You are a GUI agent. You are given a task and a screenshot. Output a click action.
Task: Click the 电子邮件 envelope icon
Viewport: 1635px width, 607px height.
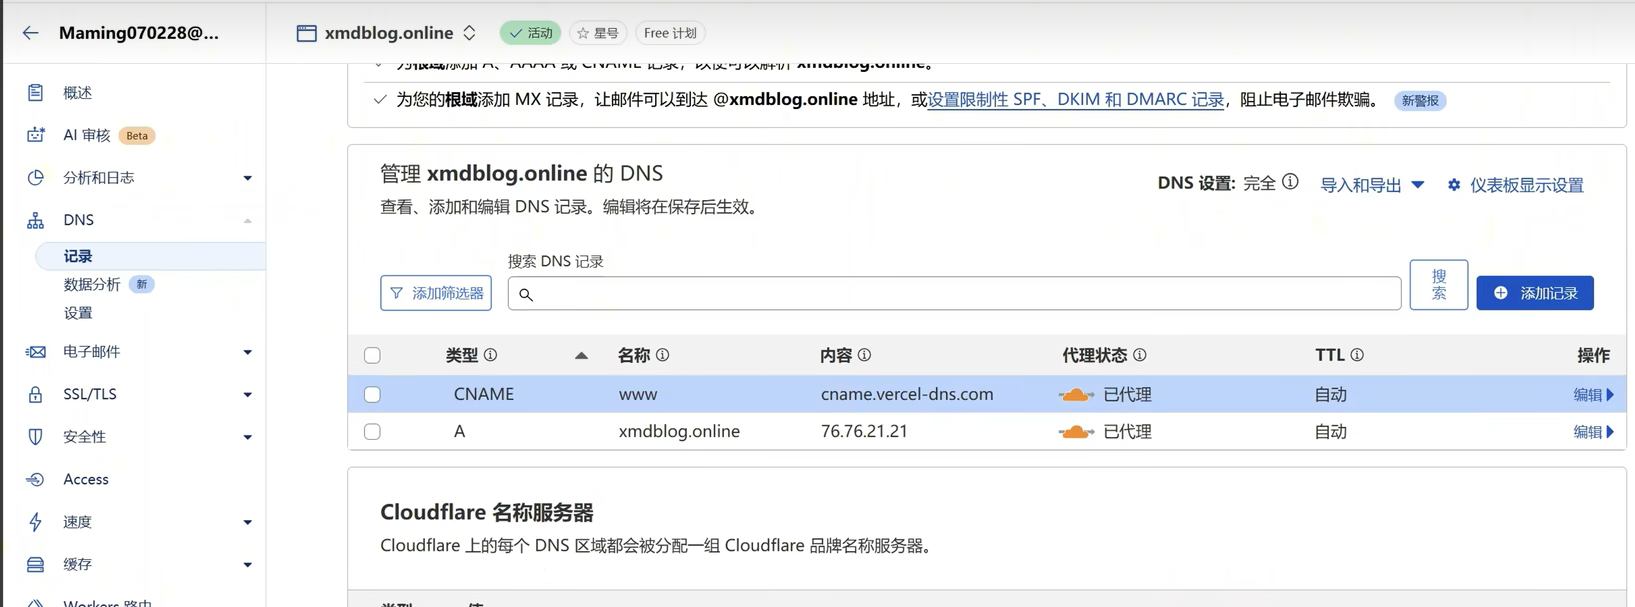[x=36, y=352]
